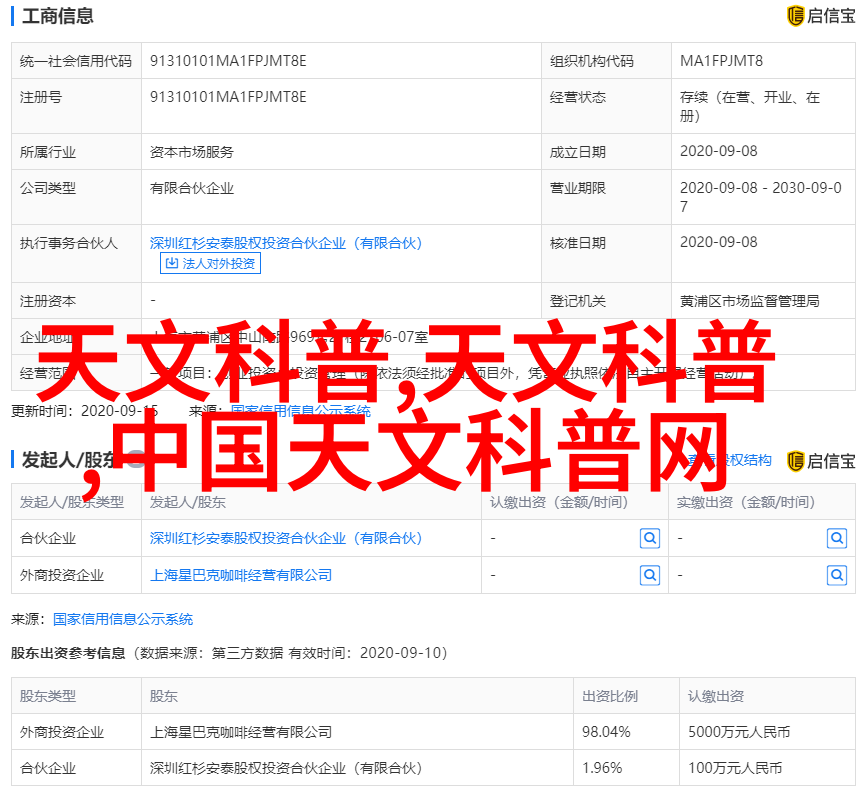Screen dimensions: 867x790
Task: Open 深圳红杉安泰 link in 发起人/股东 table
Action: pyautogui.click(x=286, y=538)
